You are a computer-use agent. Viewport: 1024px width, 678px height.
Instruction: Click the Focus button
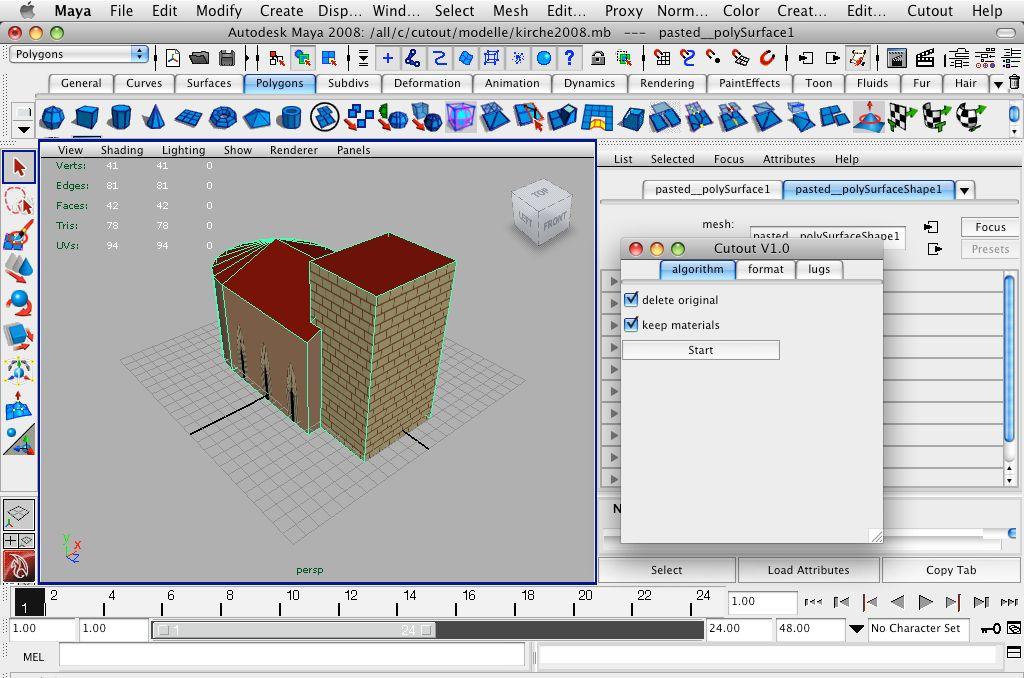tap(990, 227)
